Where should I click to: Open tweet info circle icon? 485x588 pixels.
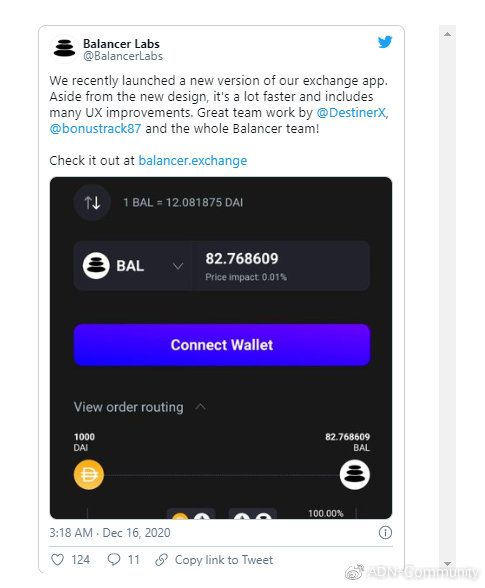[385, 532]
